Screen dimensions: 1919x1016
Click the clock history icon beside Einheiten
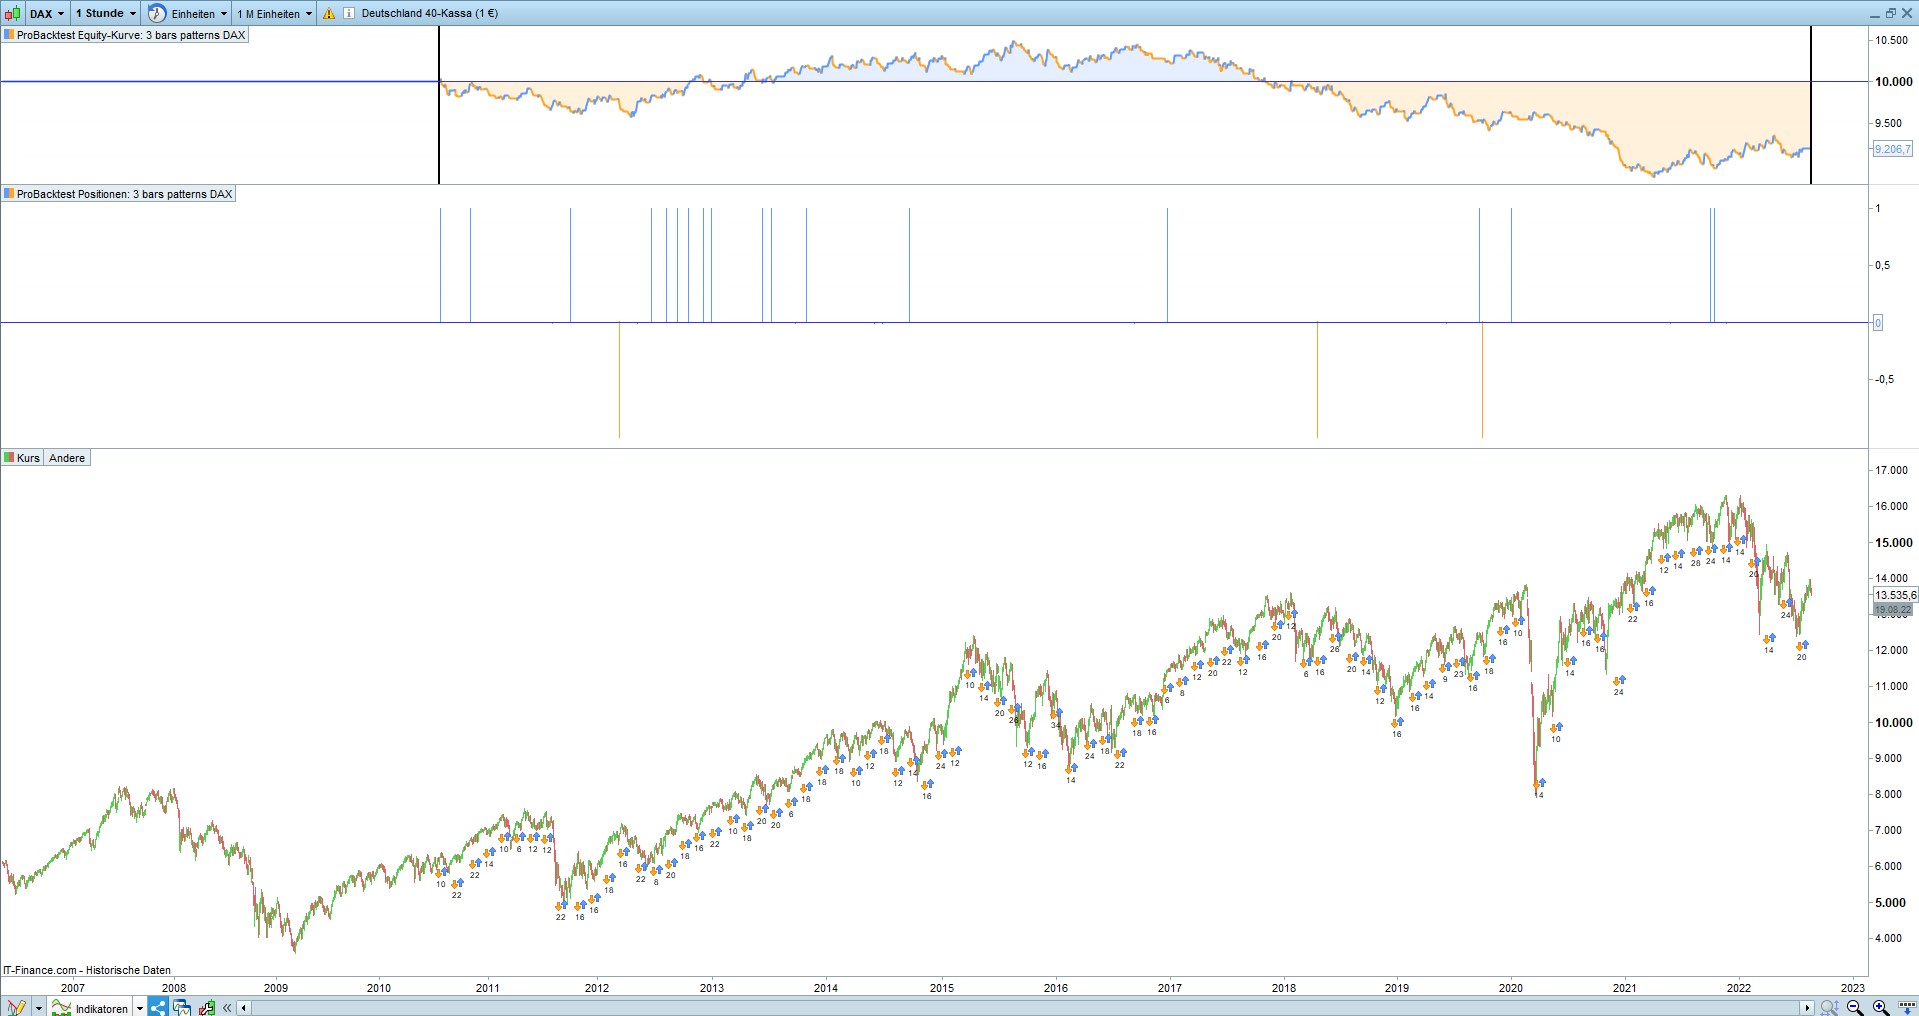coord(157,13)
